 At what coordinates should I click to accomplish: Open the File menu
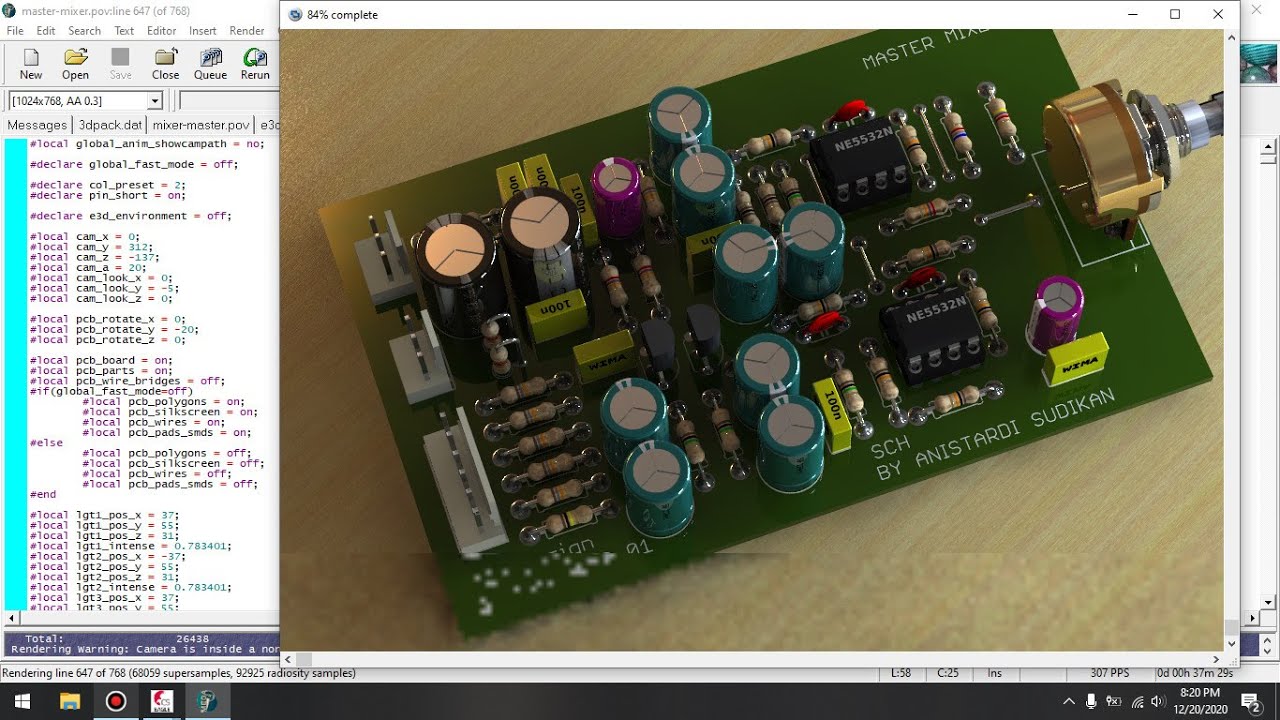(x=15, y=31)
